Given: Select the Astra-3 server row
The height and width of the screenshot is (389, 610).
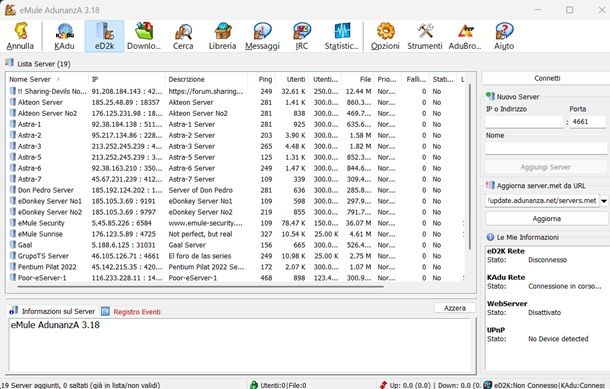Looking at the screenshot, I should [x=236, y=146].
